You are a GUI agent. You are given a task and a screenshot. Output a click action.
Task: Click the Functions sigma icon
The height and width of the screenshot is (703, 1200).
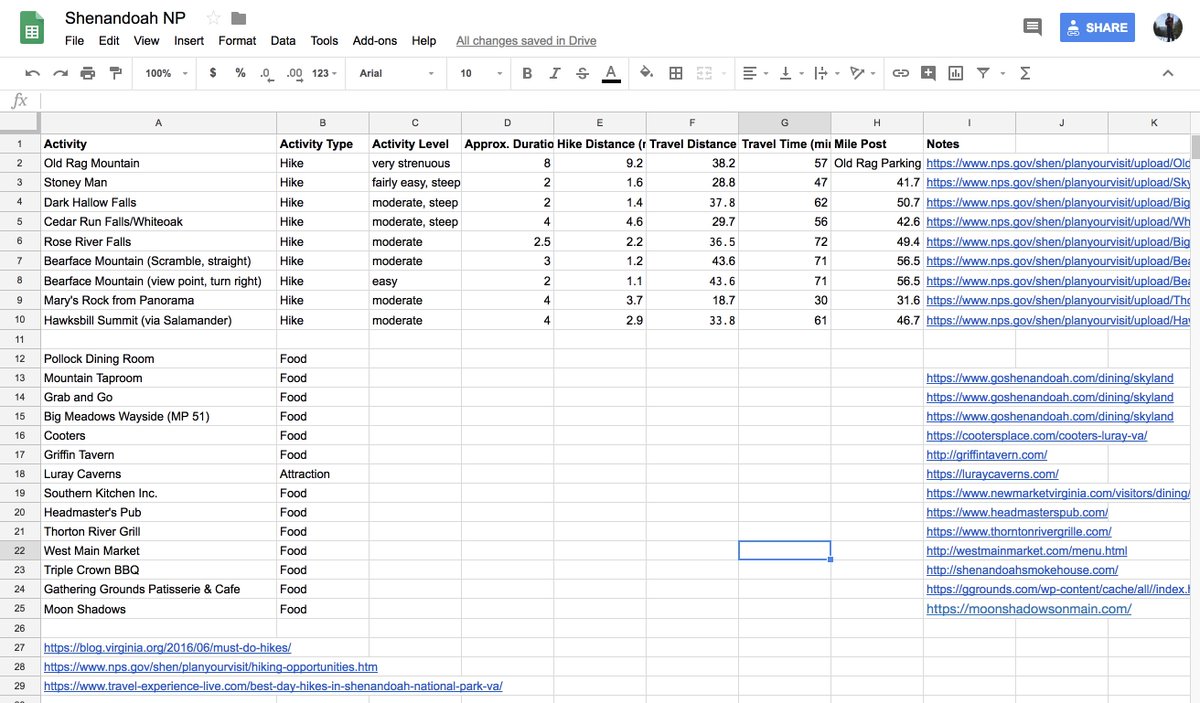tap(1025, 73)
